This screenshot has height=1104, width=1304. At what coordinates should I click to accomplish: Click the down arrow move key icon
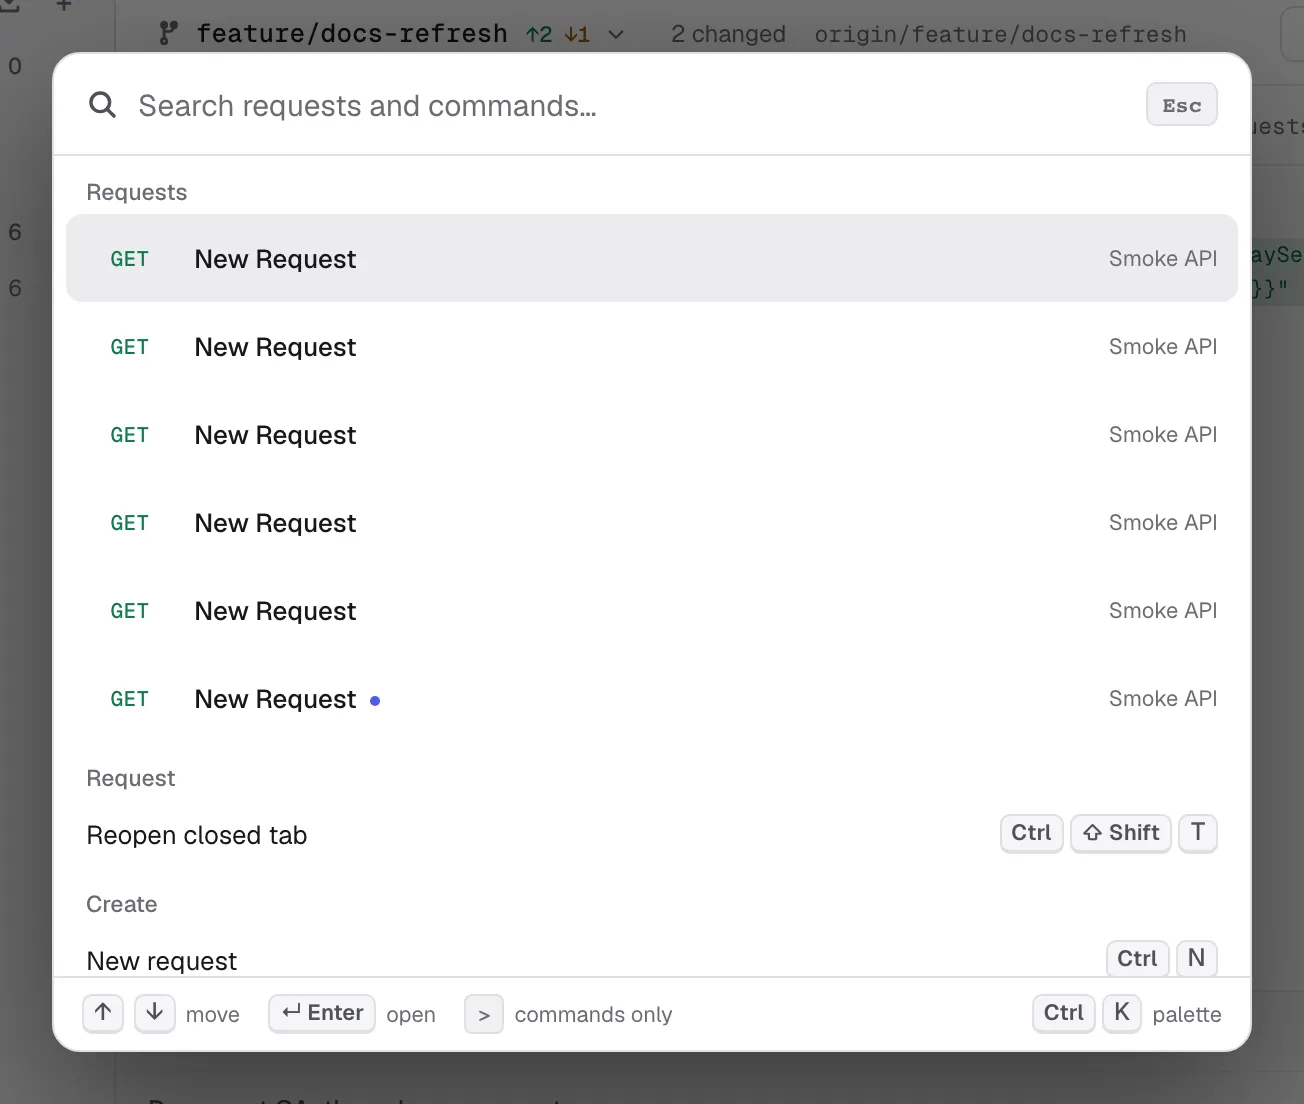pos(155,1013)
